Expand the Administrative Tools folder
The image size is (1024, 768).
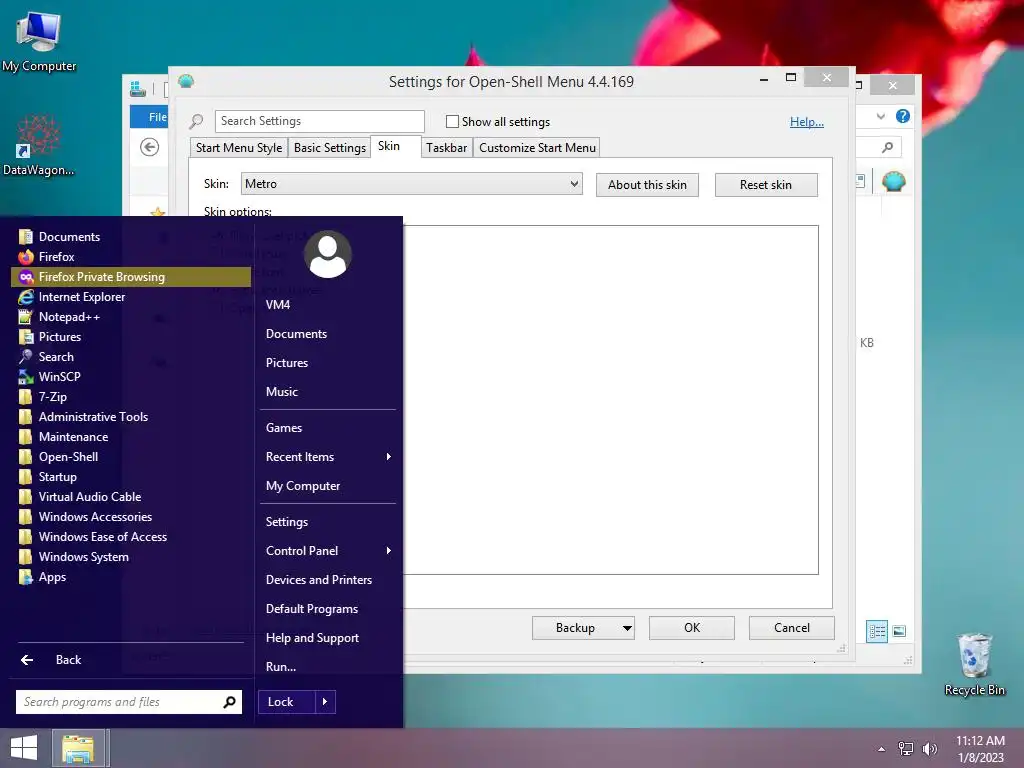tap(131, 417)
